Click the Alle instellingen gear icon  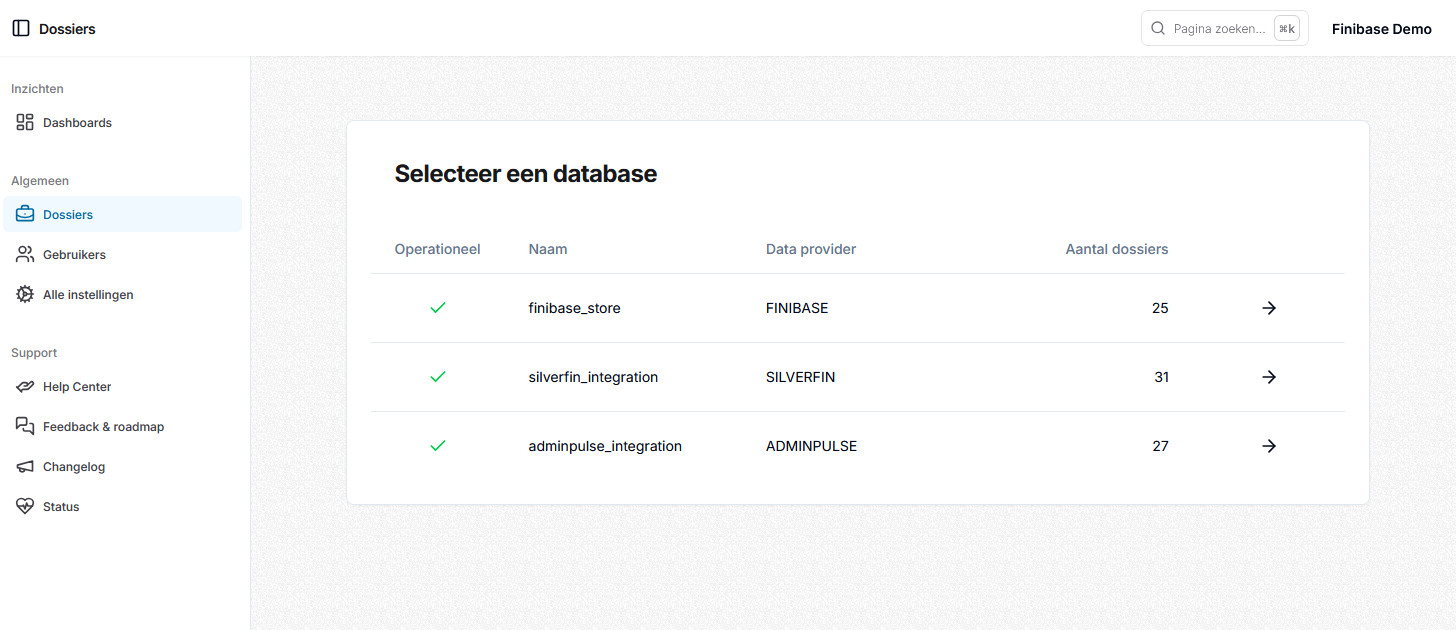point(25,294)
